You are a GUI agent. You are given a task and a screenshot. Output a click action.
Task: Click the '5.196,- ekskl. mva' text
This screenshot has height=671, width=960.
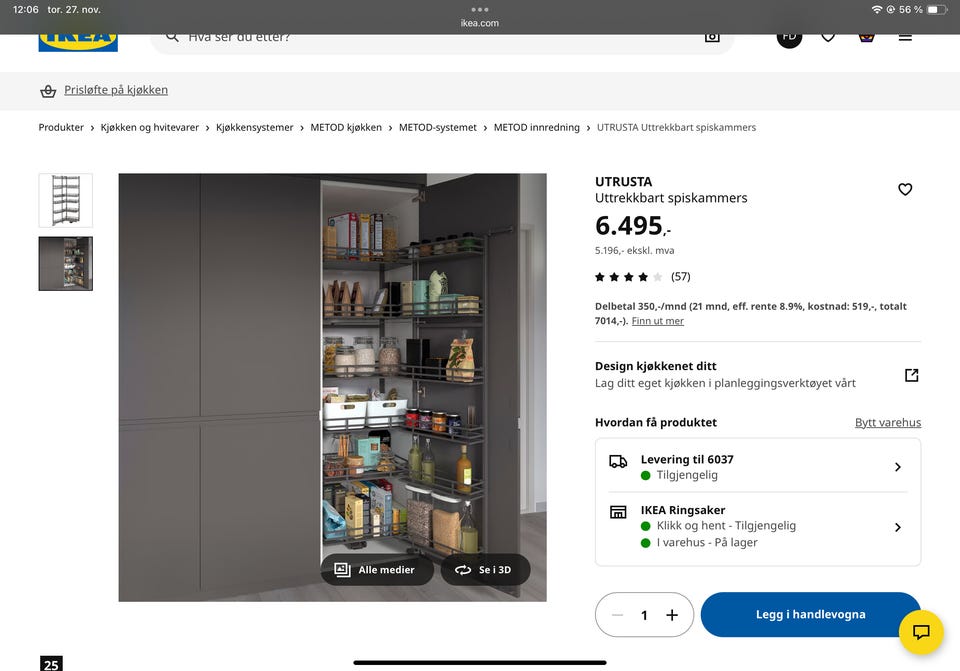point(634,250)
